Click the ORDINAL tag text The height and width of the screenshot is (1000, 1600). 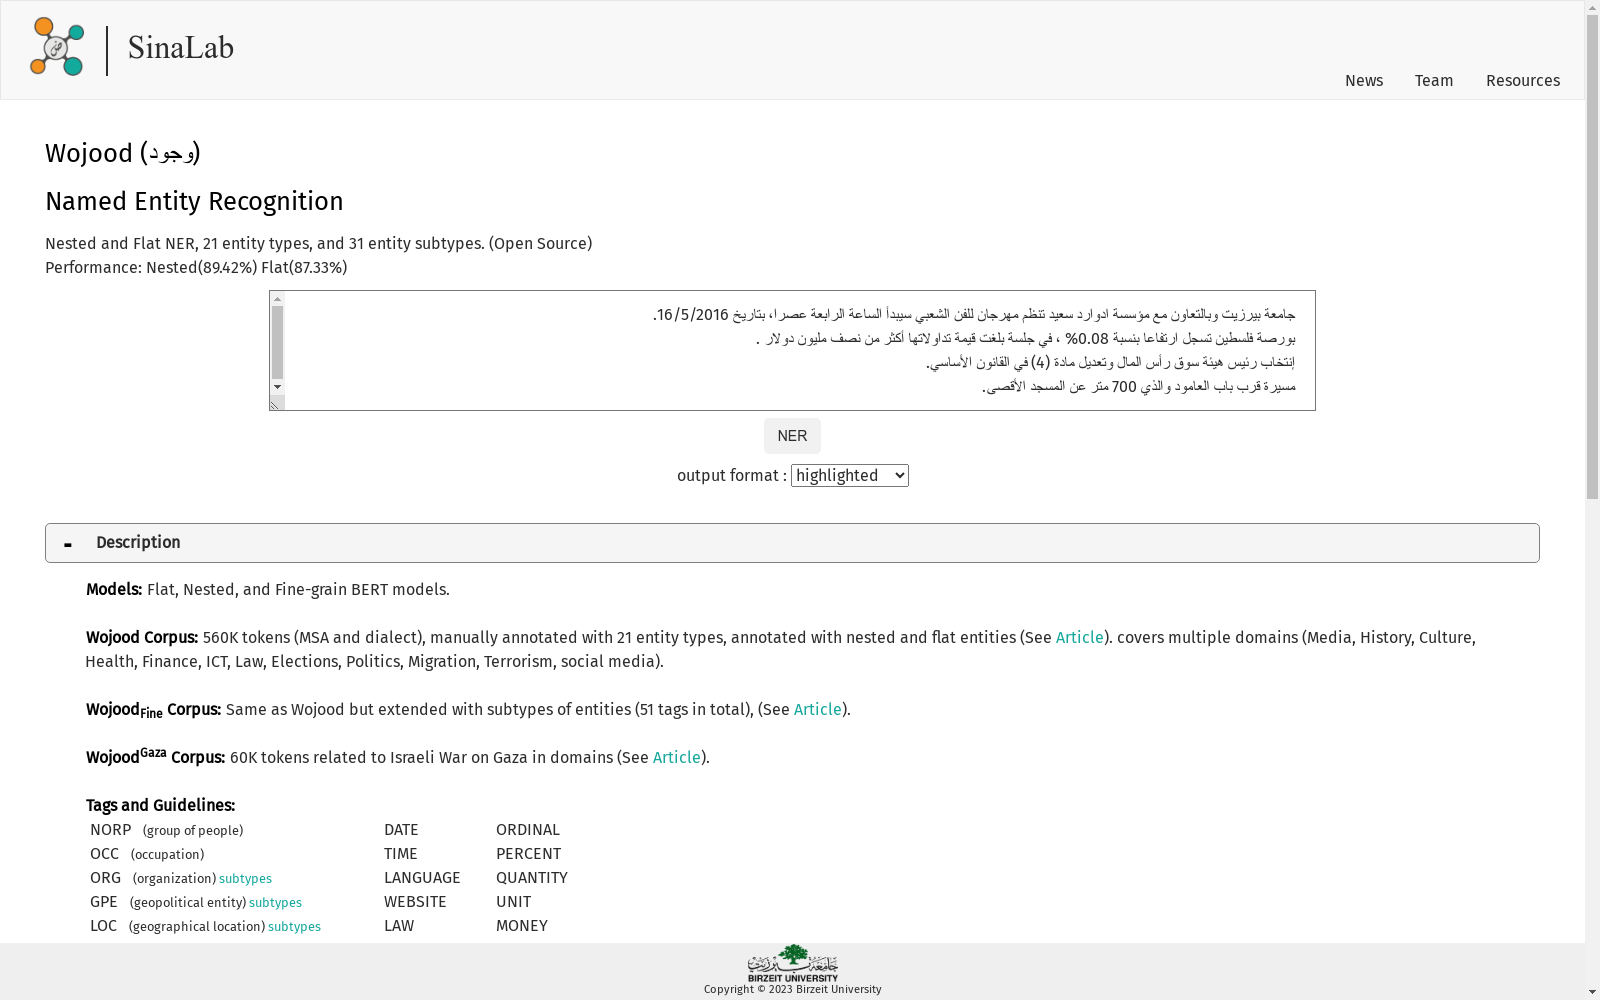528,830
